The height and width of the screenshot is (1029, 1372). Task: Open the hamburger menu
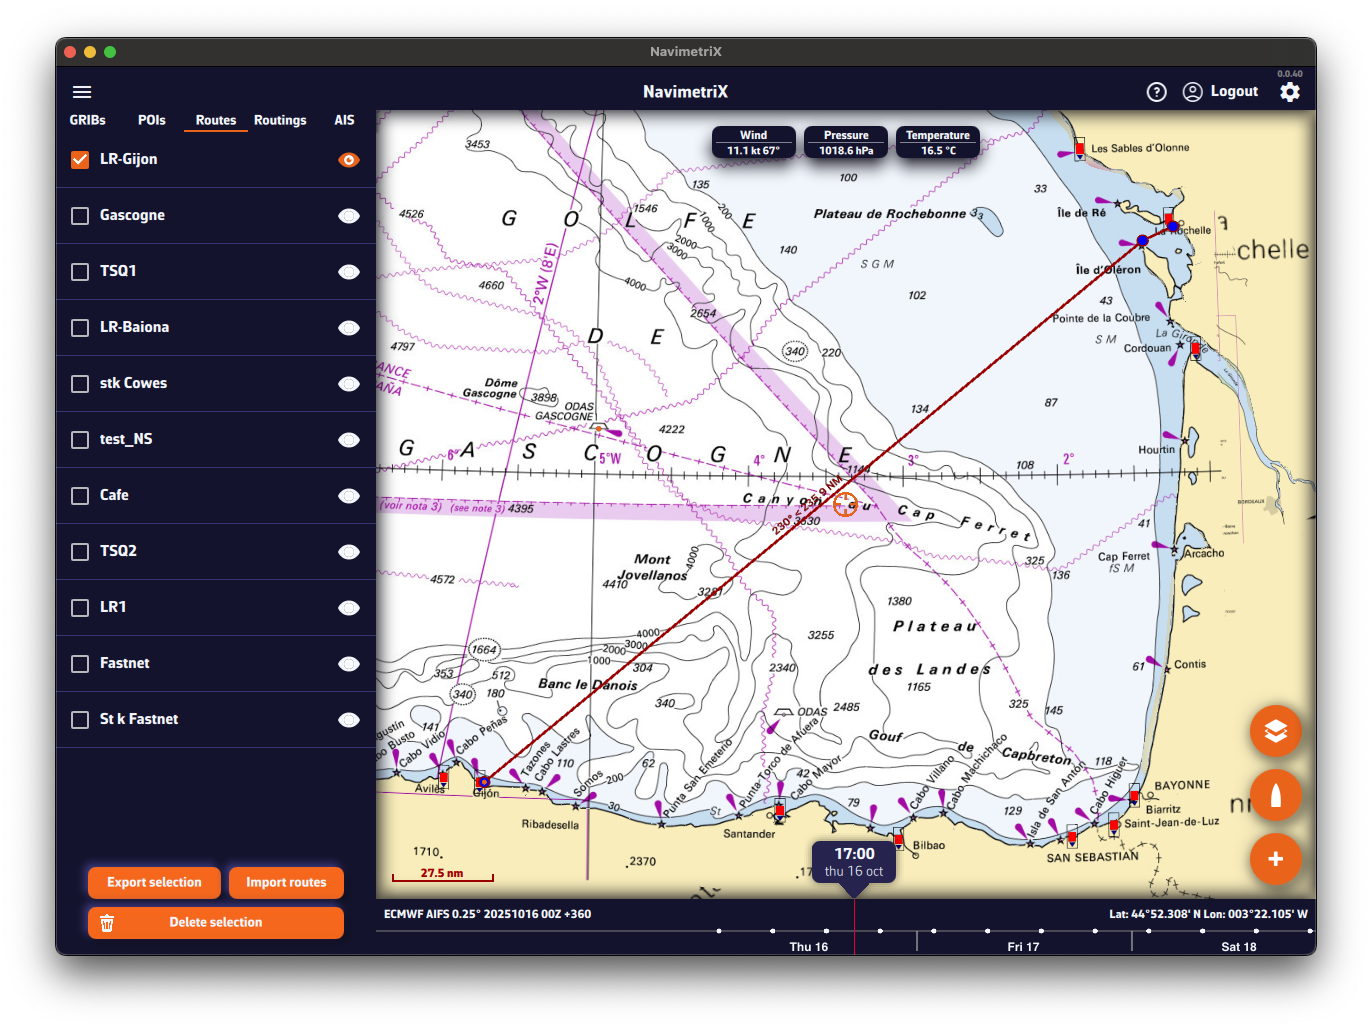(x=82, y=92)
